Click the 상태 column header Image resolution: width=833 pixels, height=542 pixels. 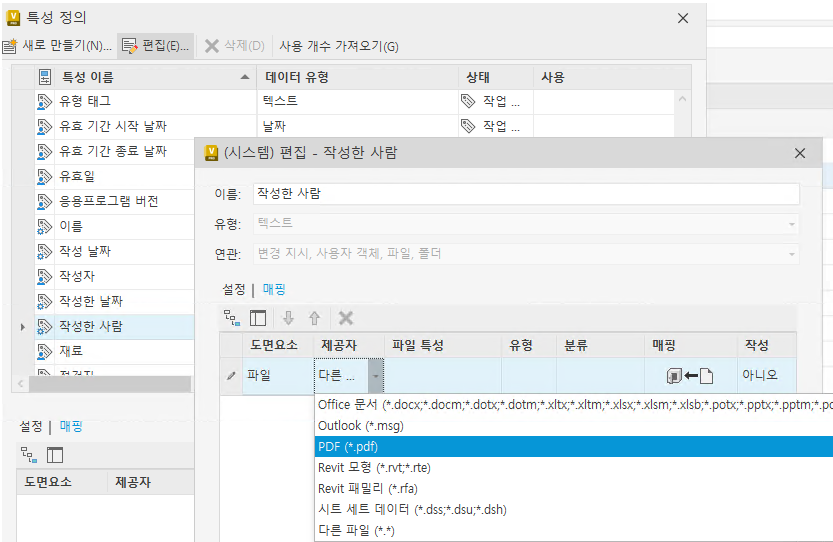(x=496, y=77)
